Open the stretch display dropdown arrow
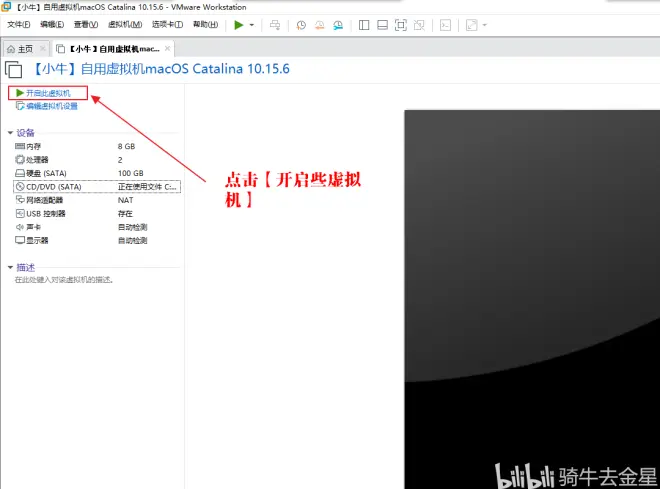Viewport: 660px width, 489px height. pos(484,25)
